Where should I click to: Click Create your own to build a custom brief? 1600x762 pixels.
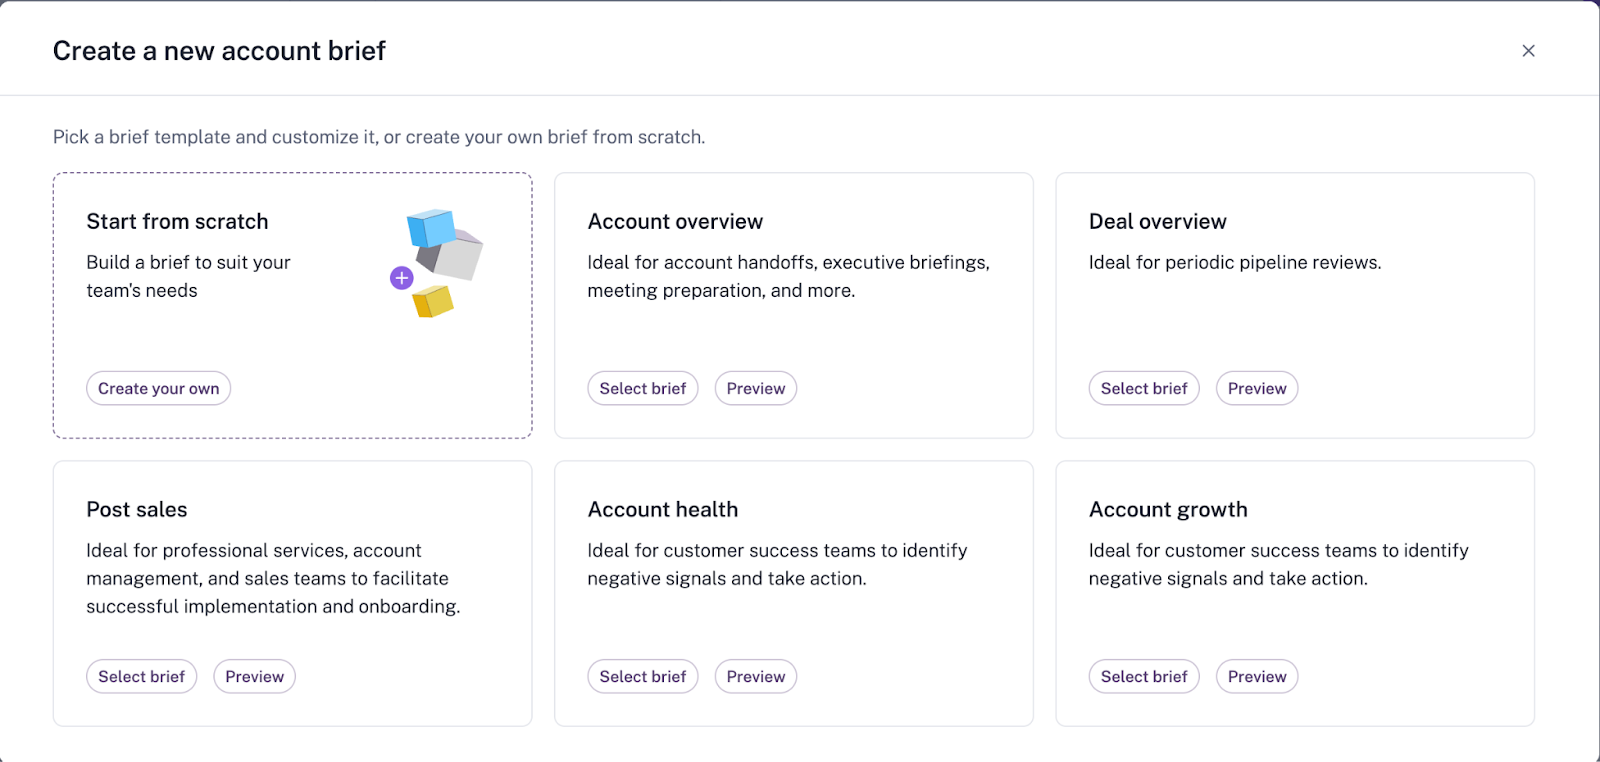click(x=158, y=388)
